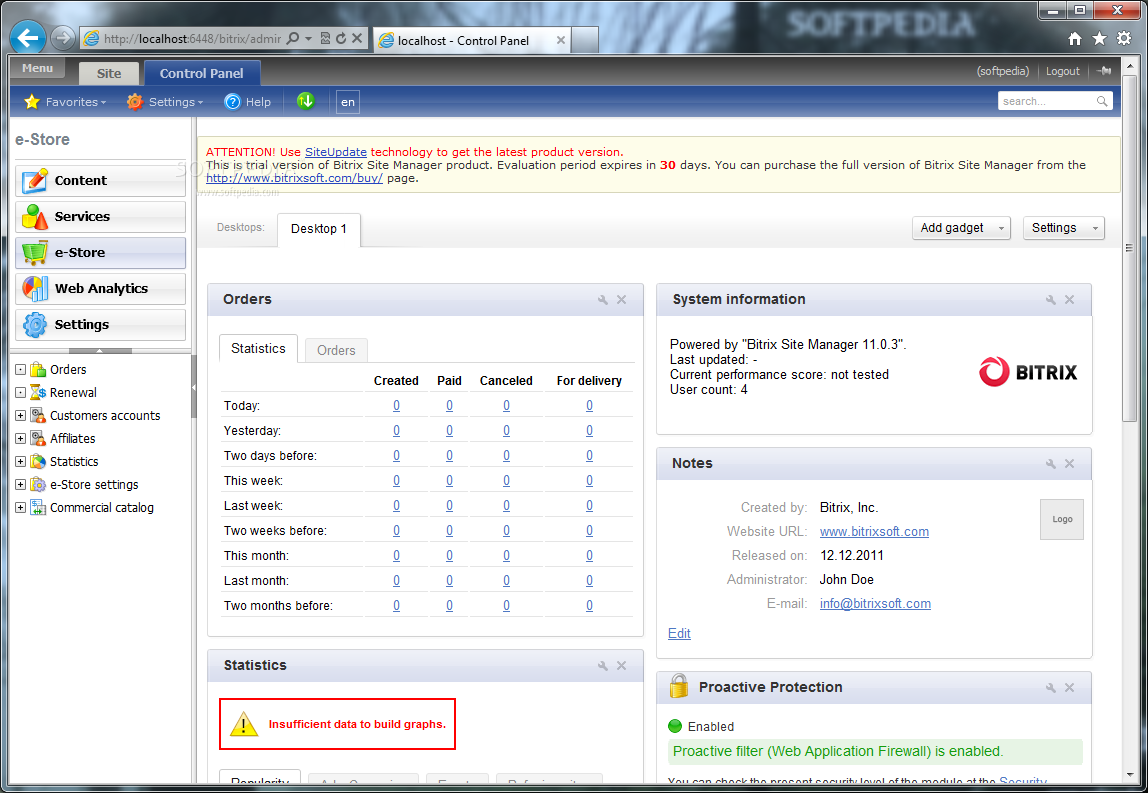Select the Statistics tab in Orders gadget
This screenshot has width=1148, height=793.
258,349
